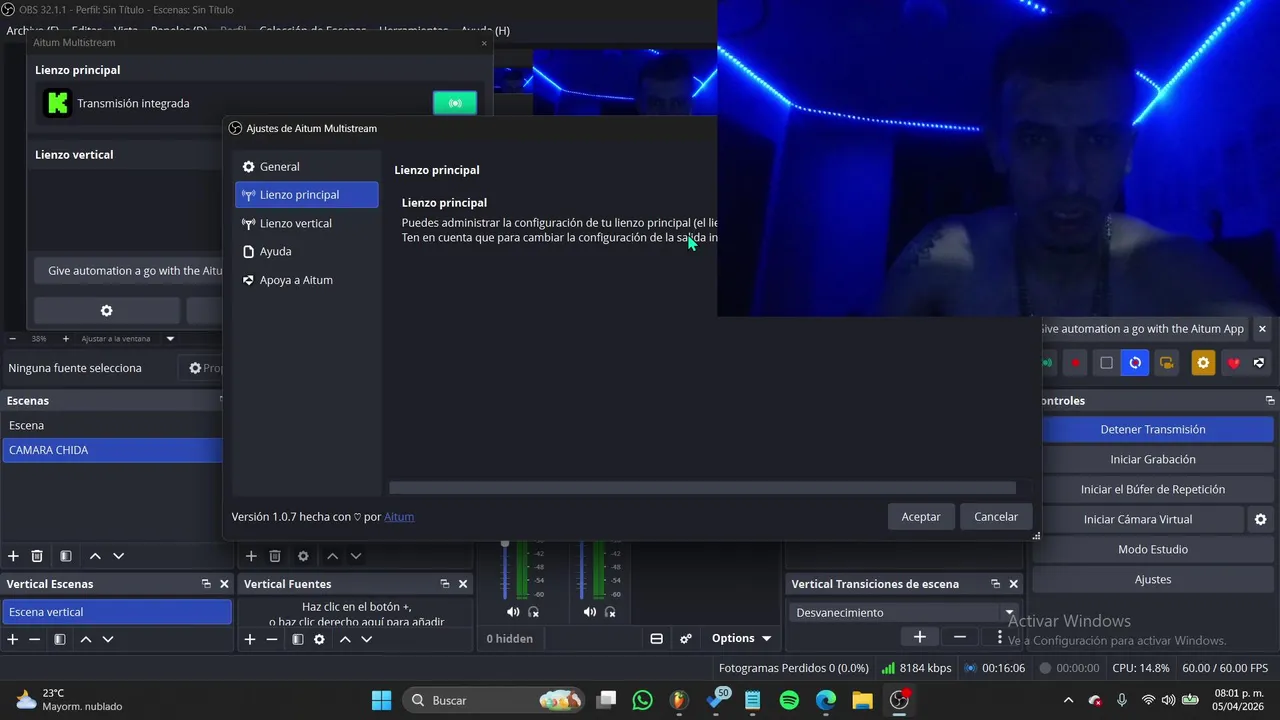Toggle the Kick stream button in Aitum Multistream
This screenshot has width=1280, height=720.
coord(455,103)
